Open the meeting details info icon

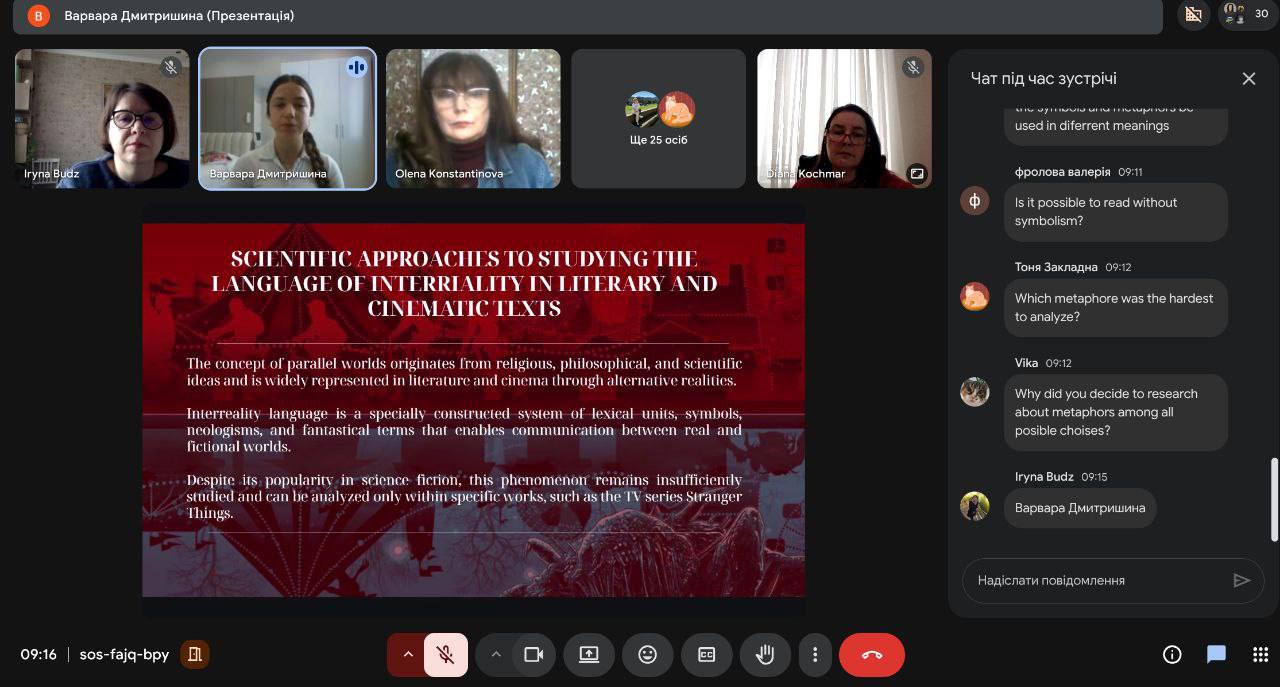pyautogui.click(x=1172, y=655)
